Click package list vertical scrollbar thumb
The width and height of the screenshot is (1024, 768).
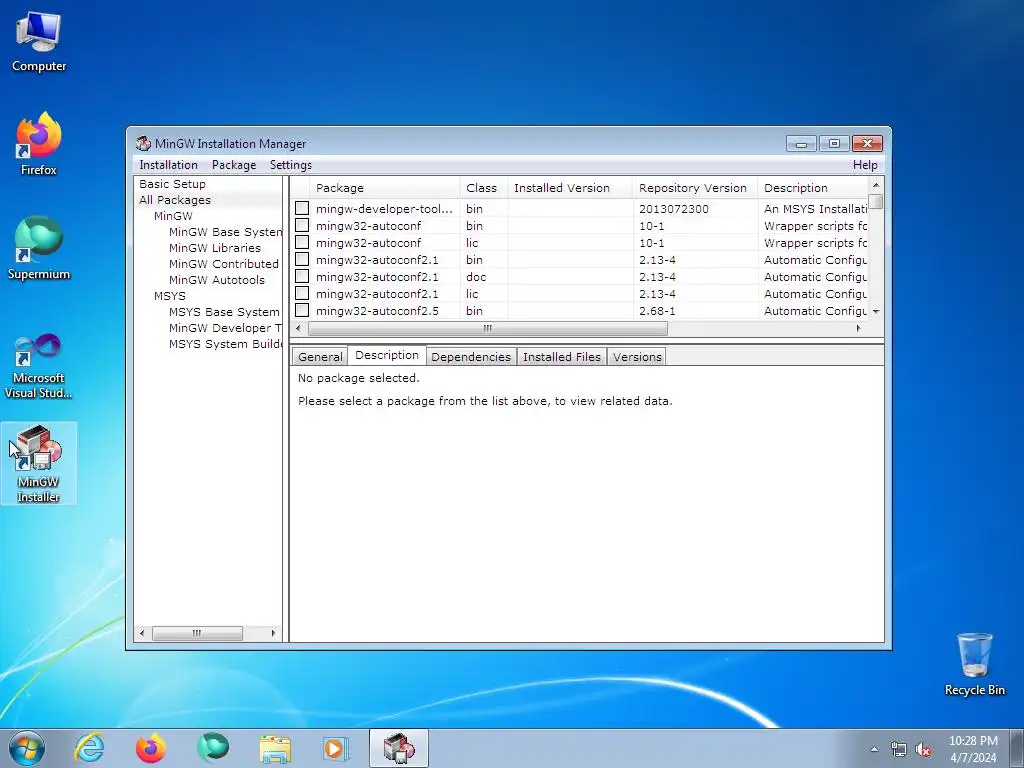(x=876, y=202)
